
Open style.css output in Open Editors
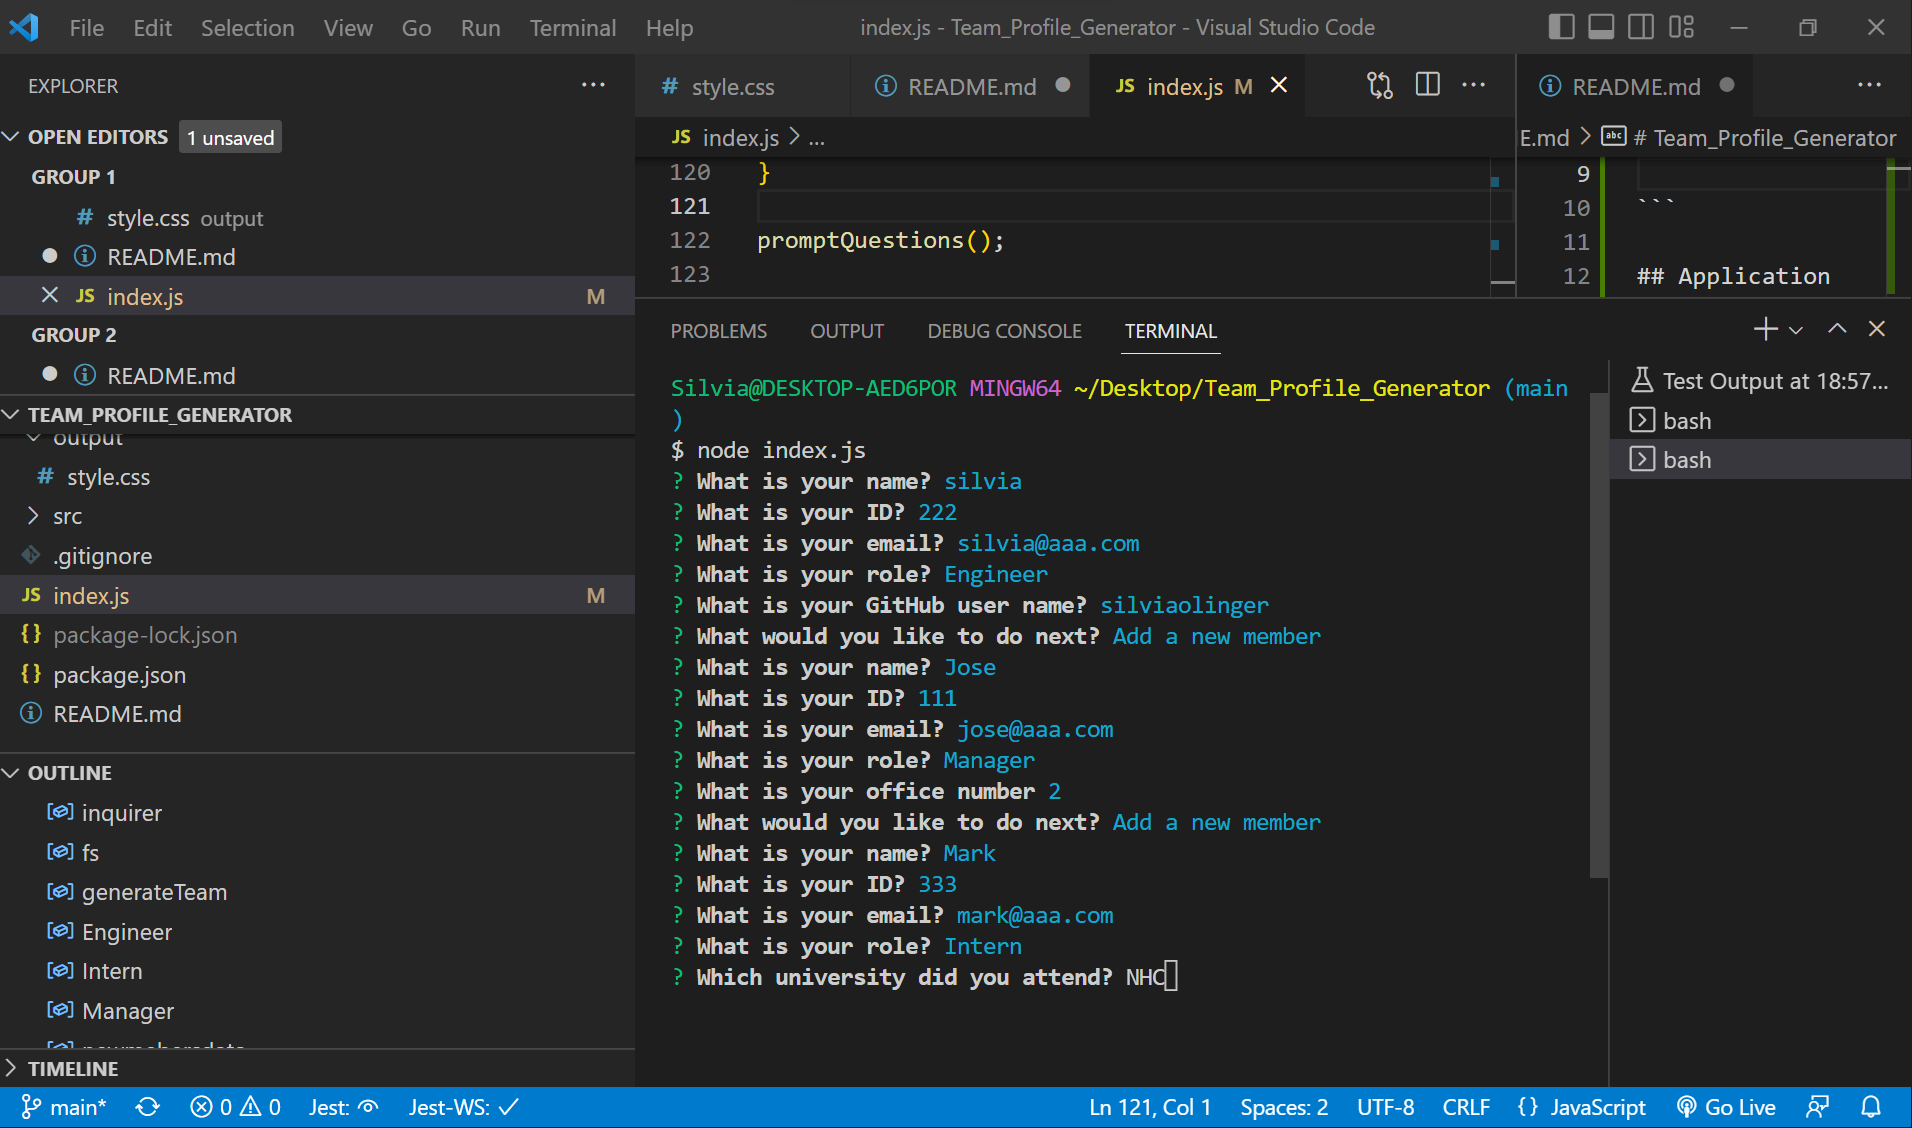[x=318, y=218]
